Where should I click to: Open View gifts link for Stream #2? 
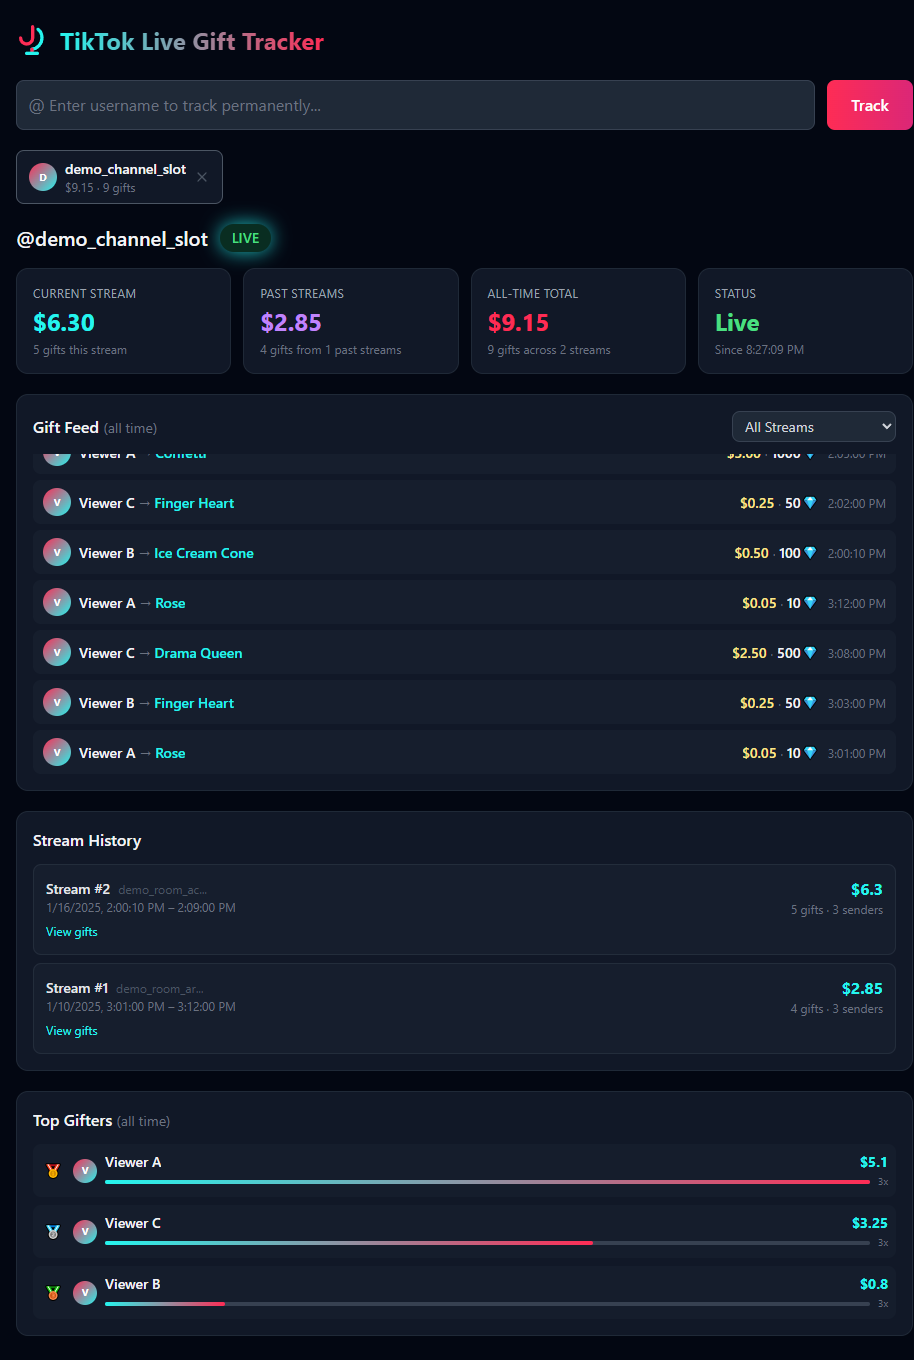click(72, 932)
